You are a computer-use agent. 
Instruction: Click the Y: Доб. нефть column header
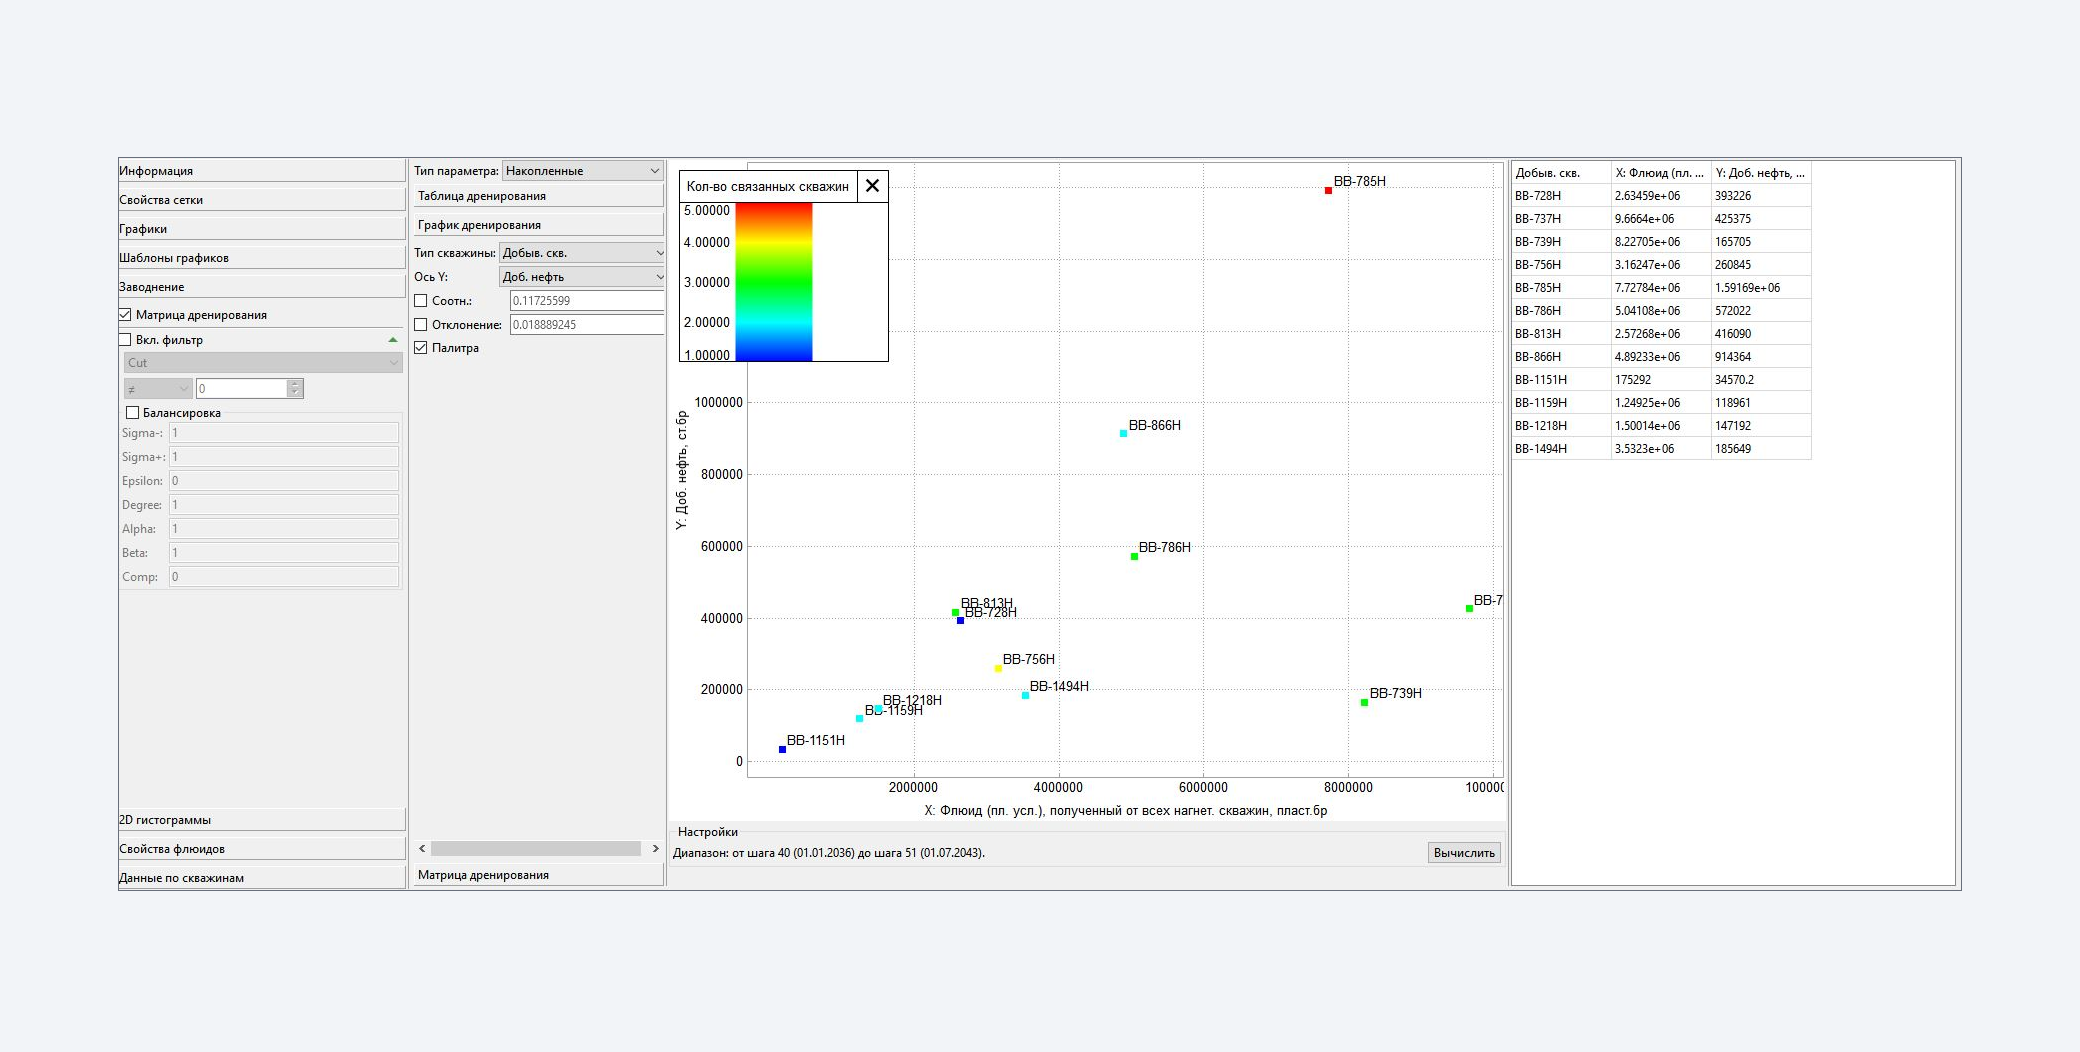[1761, 173]
